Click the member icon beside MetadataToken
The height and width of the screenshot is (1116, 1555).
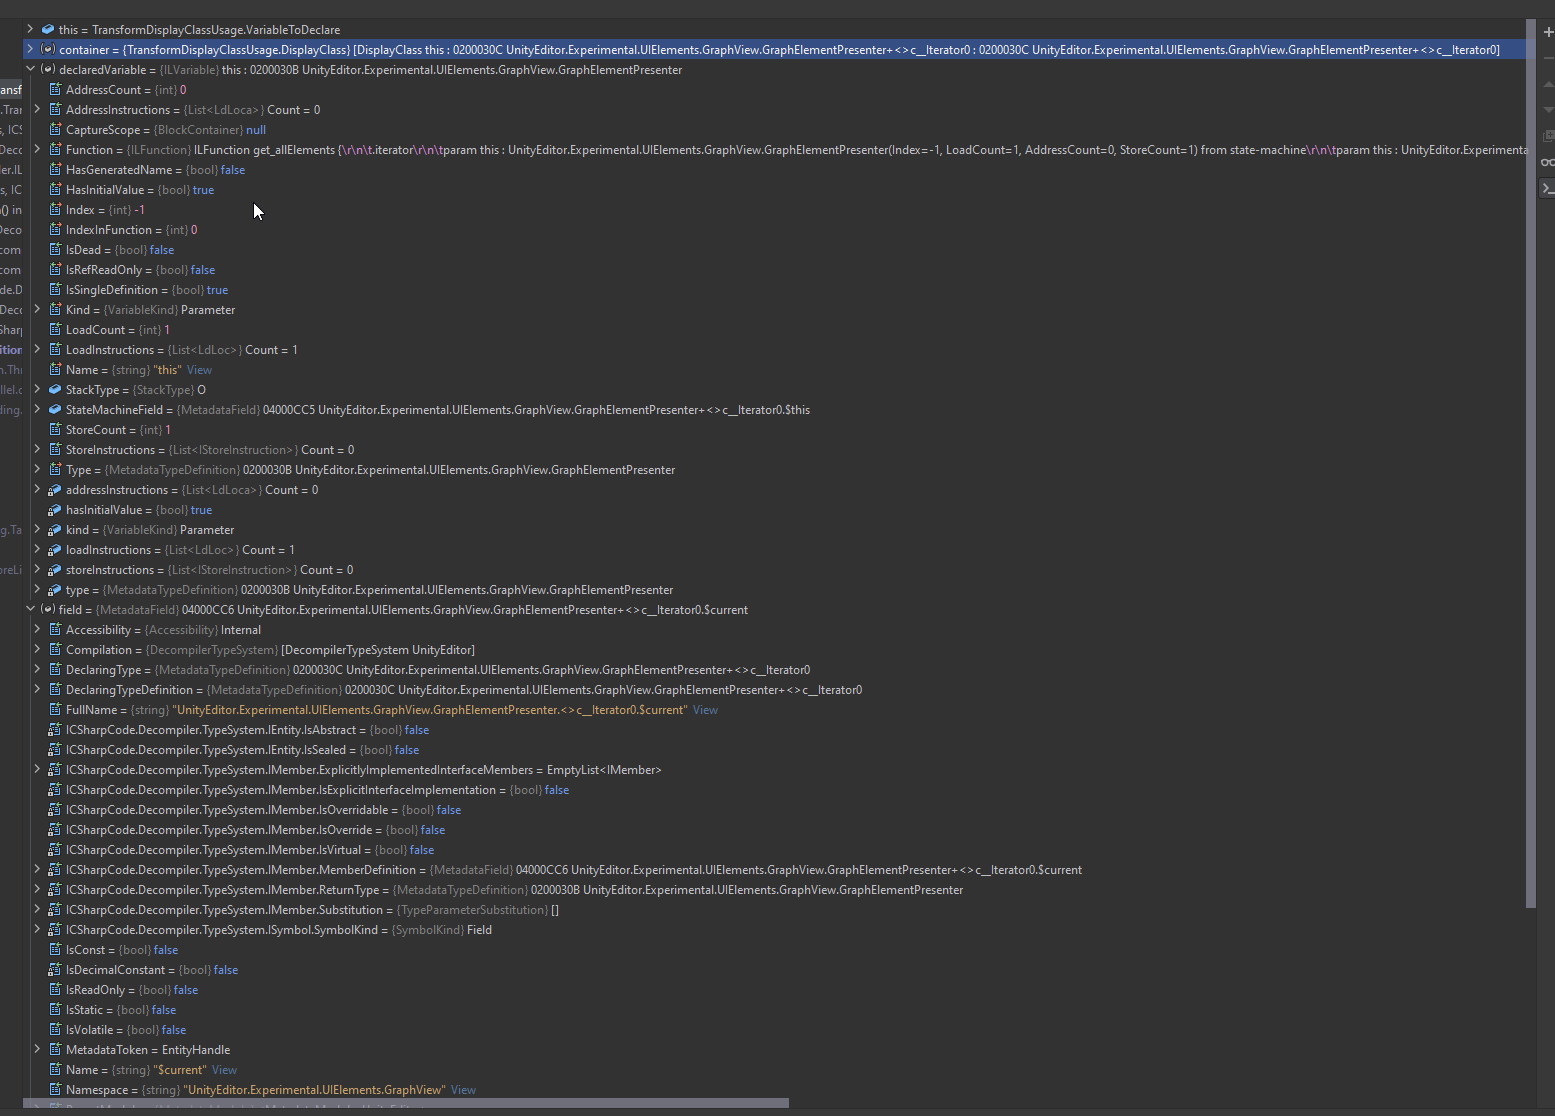[x=54, y=1049]
